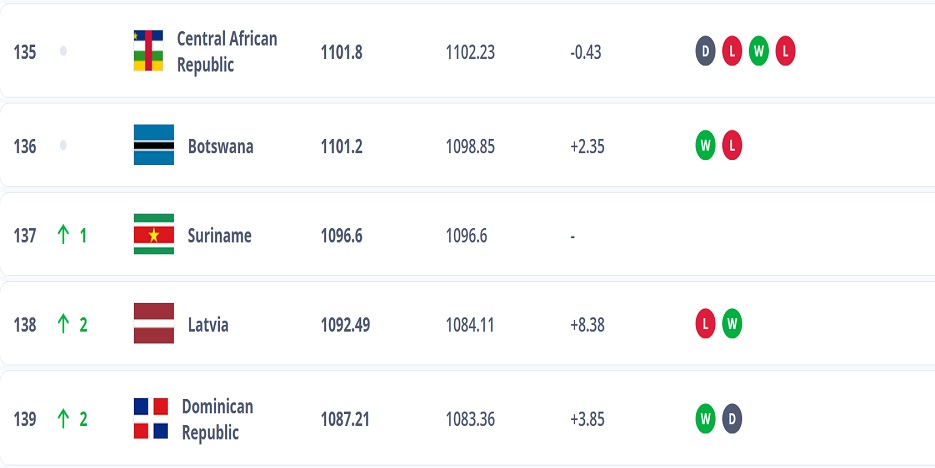The width and height of the screenshot is (935, 468).
Task: Click the Botswana flag icon
Action: point(153,146)
